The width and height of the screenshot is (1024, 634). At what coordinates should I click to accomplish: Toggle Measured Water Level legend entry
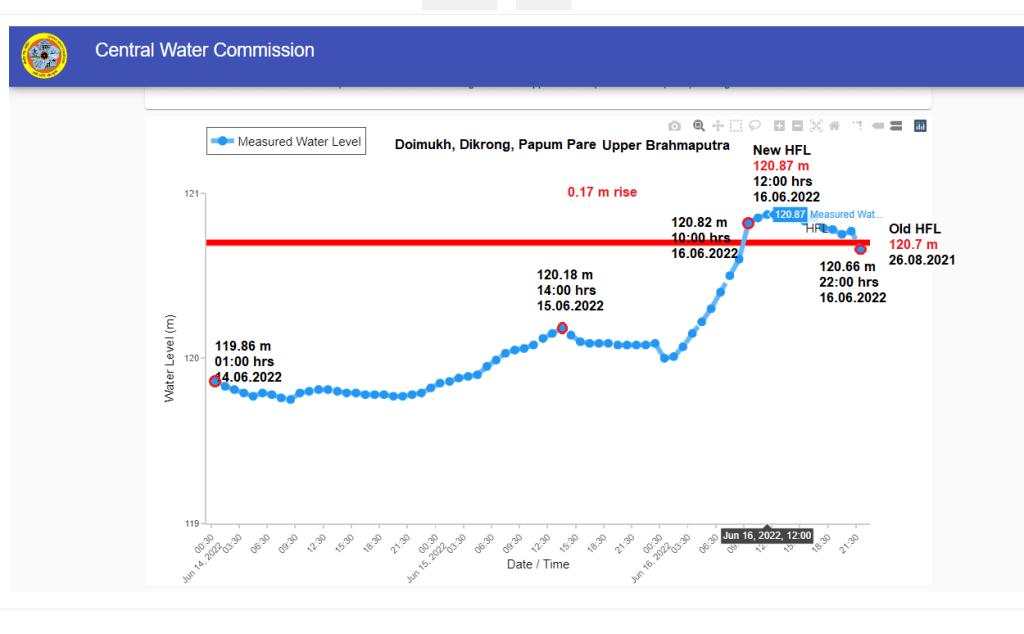pos(287,142)
